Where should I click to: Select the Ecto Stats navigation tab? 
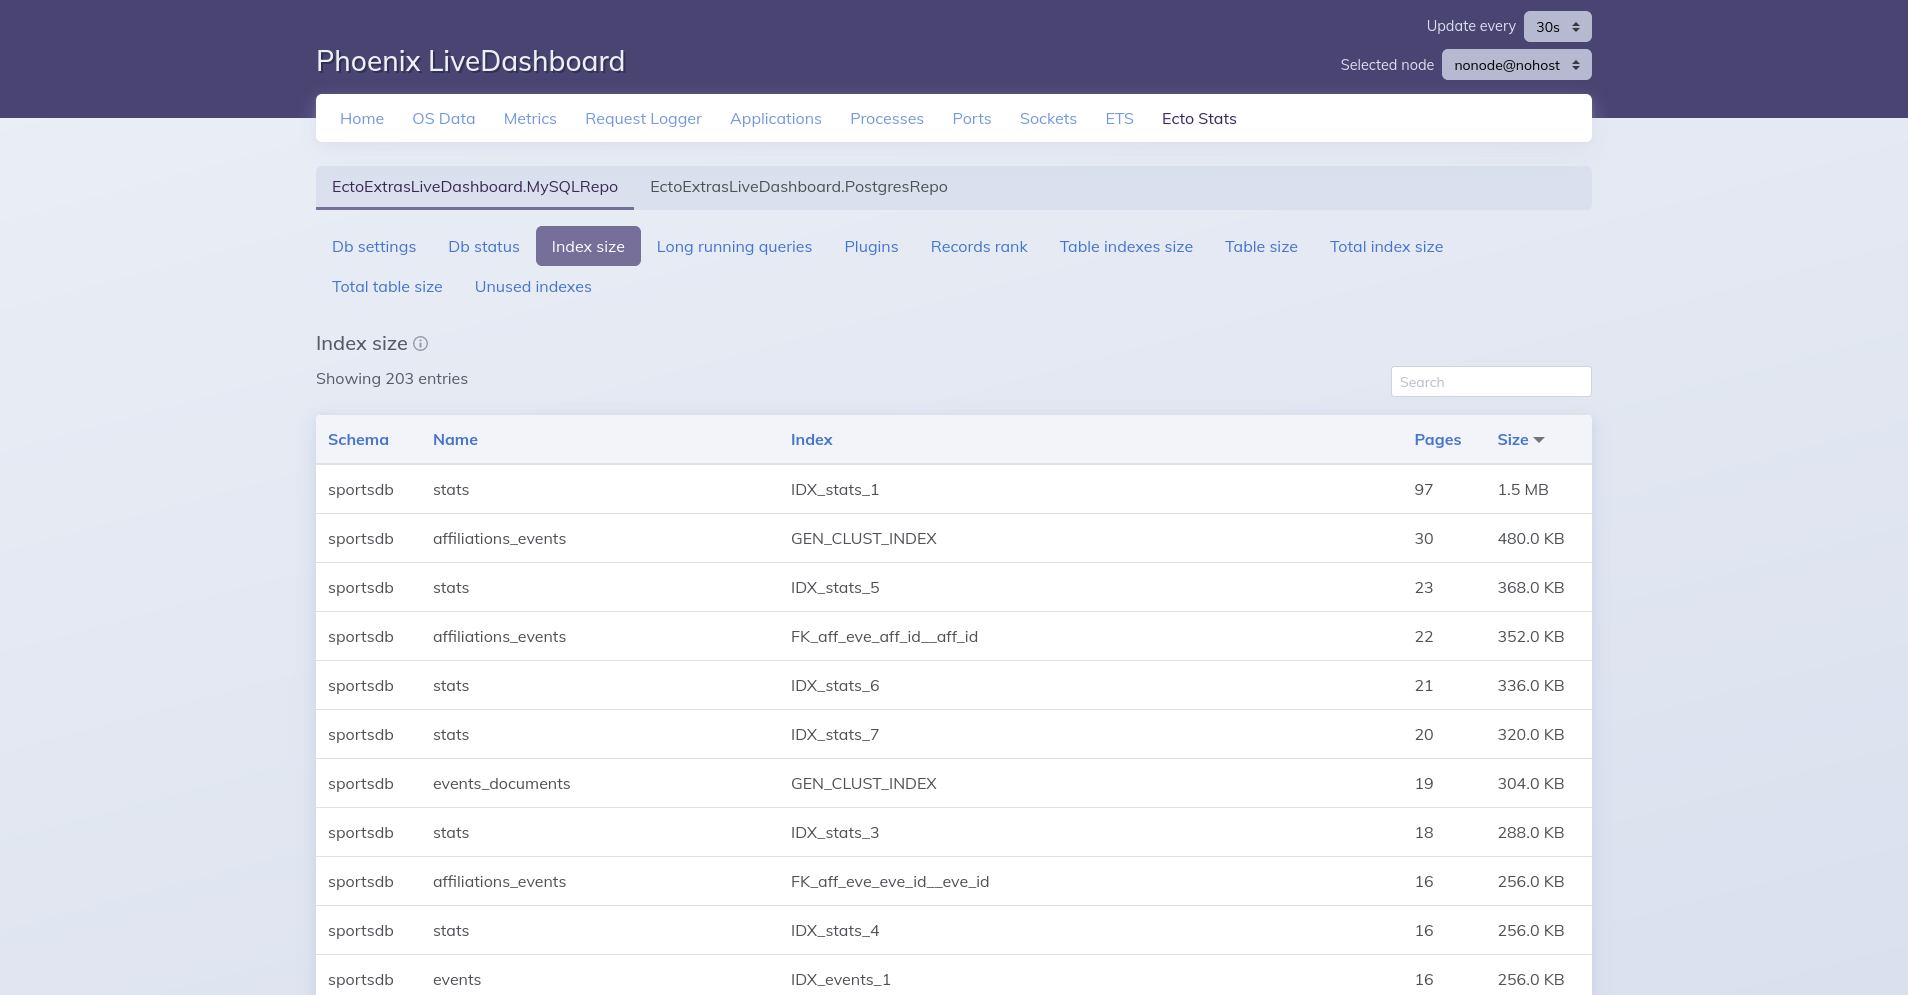1198,118
